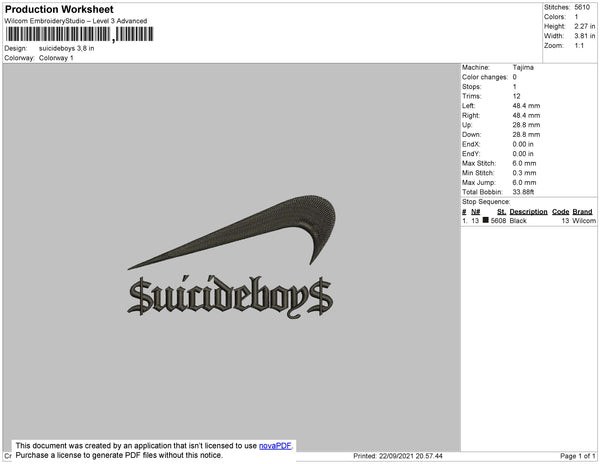Click the Machine value 'Tajima'

(523, 67)
